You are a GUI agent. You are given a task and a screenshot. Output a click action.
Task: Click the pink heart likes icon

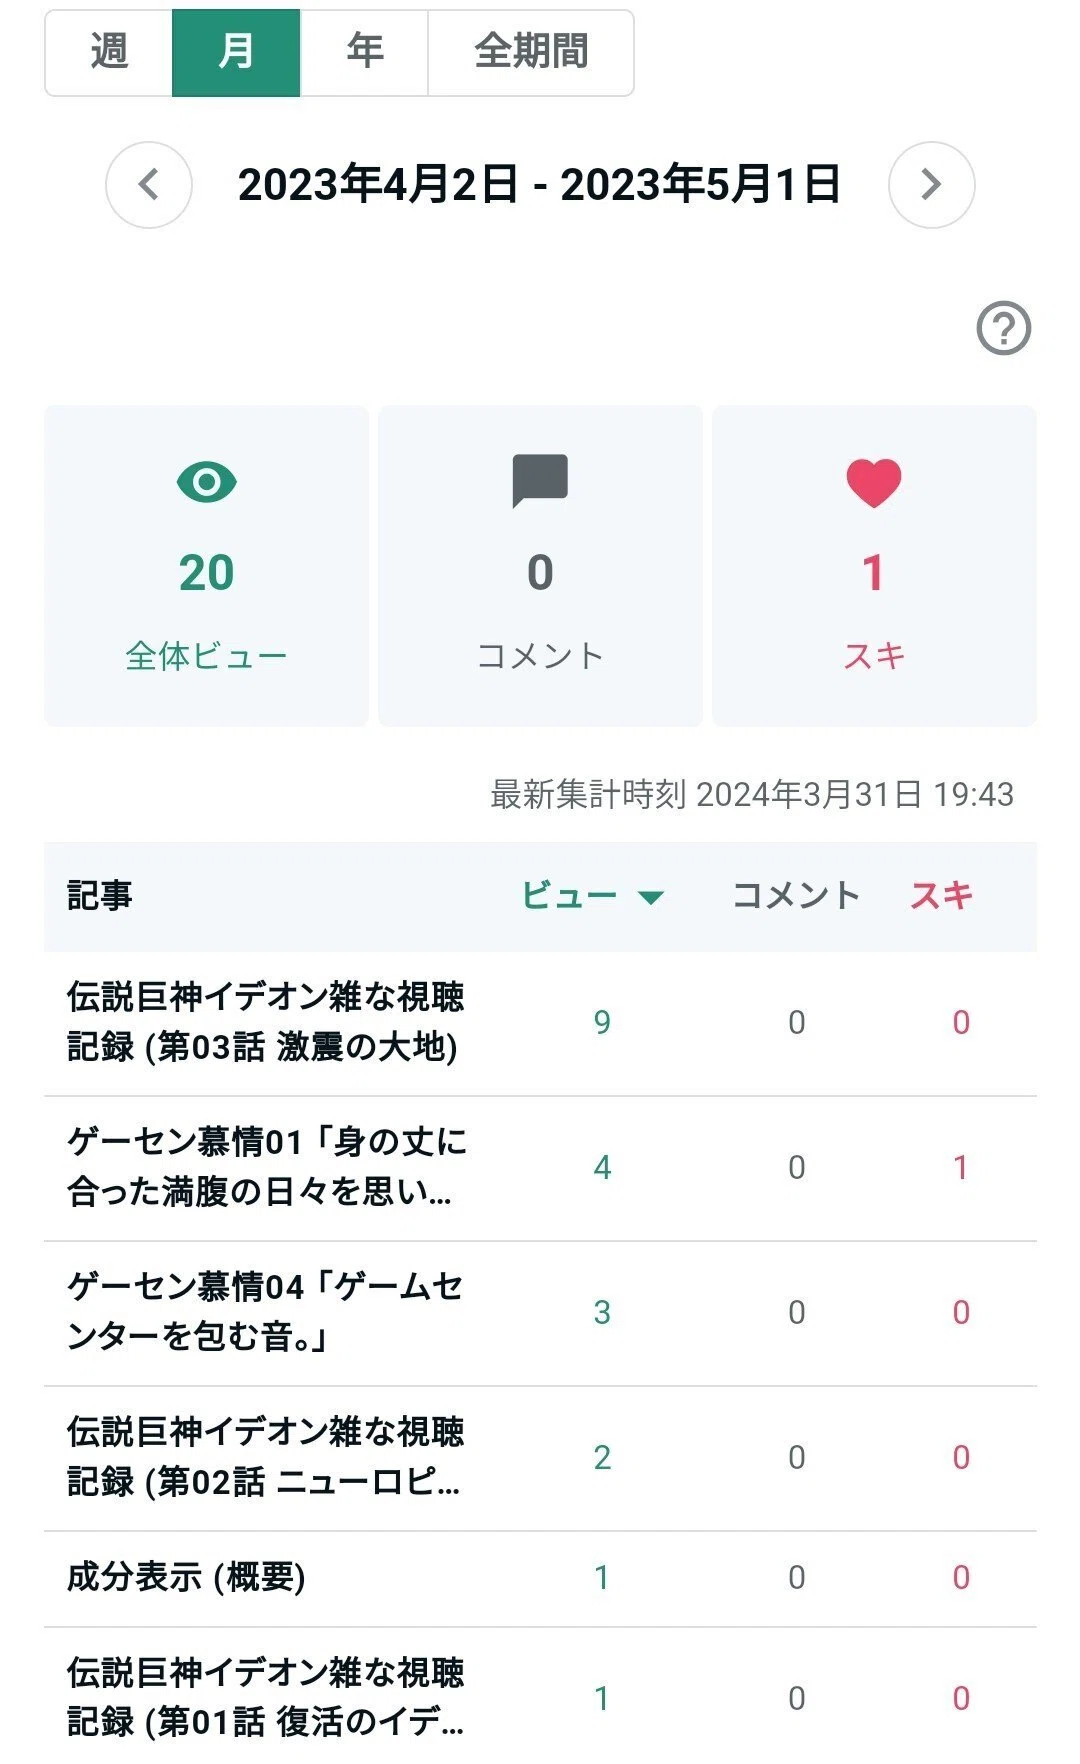(874, 483)
